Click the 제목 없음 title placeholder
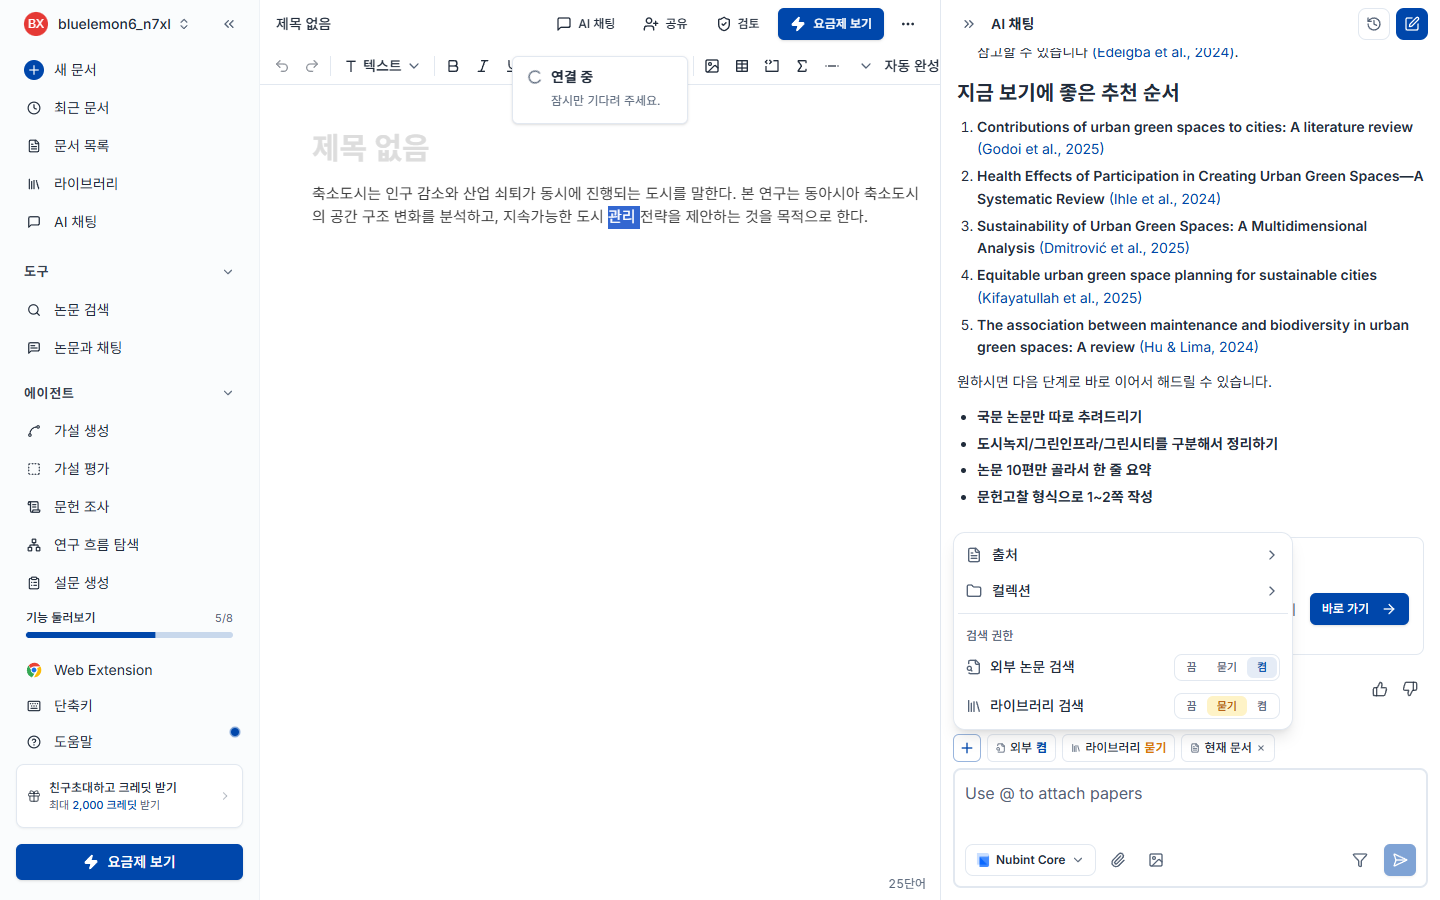Image resolution: width=1440 pixels, height=900 pixels. click(x=370, y=148)
